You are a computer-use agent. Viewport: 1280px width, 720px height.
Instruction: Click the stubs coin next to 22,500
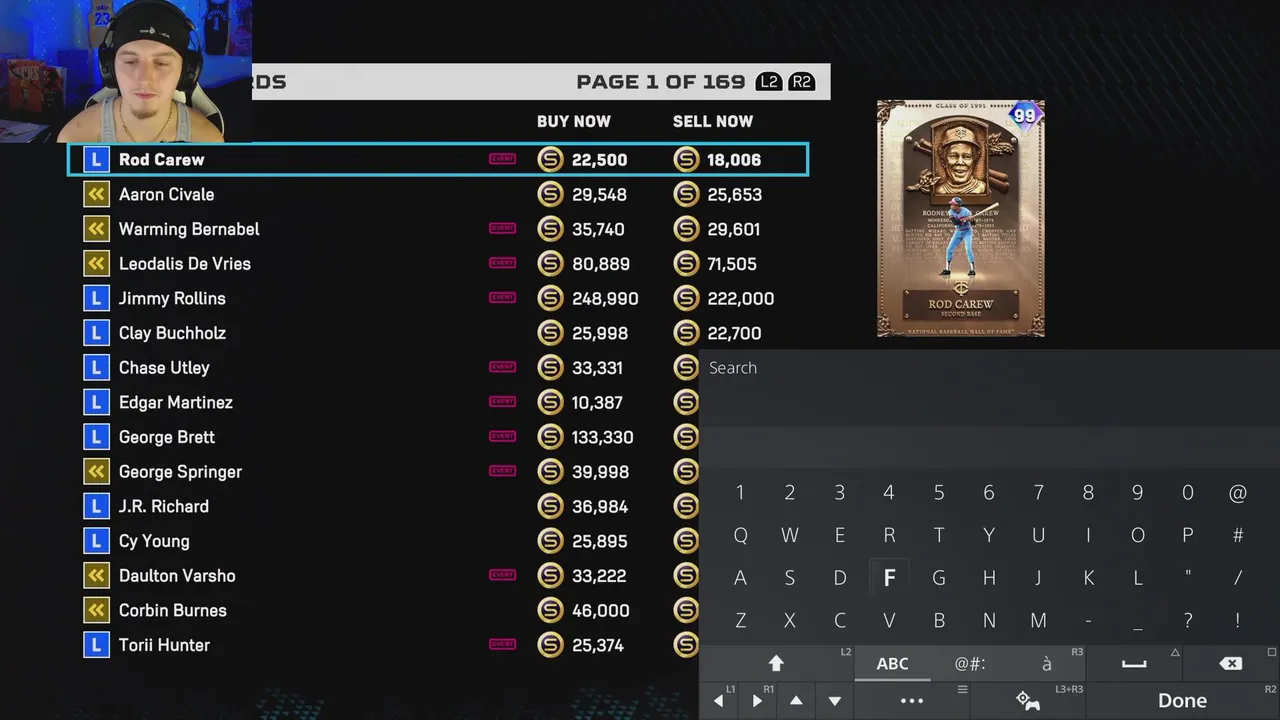point(550,160)
